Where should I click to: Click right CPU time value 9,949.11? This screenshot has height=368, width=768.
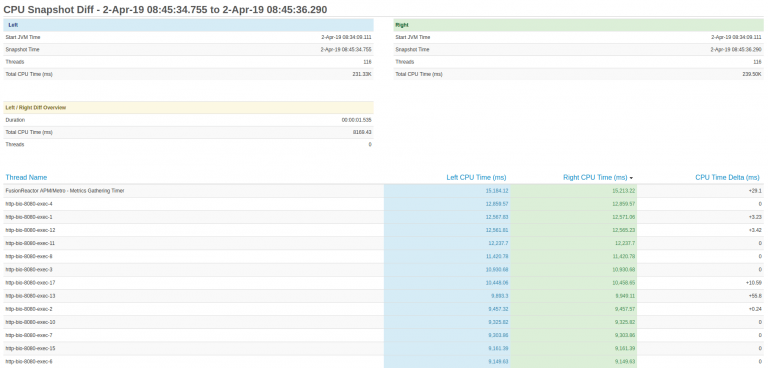(x=625, y=296)
